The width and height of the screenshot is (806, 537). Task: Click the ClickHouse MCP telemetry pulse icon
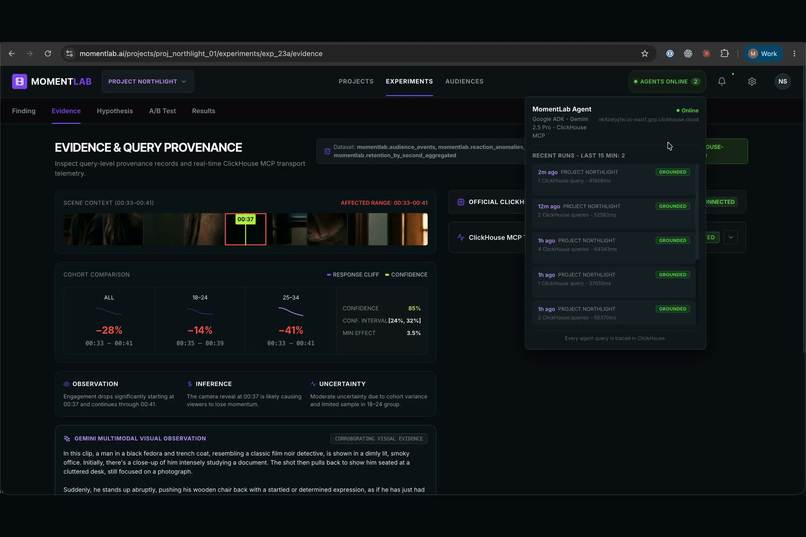pyautogui.click(x=461, y=237)
